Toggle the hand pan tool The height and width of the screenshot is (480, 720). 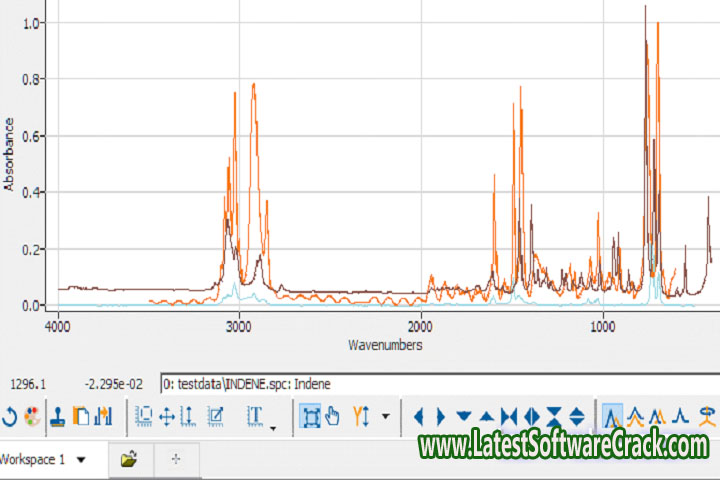[x=333, y=415]
